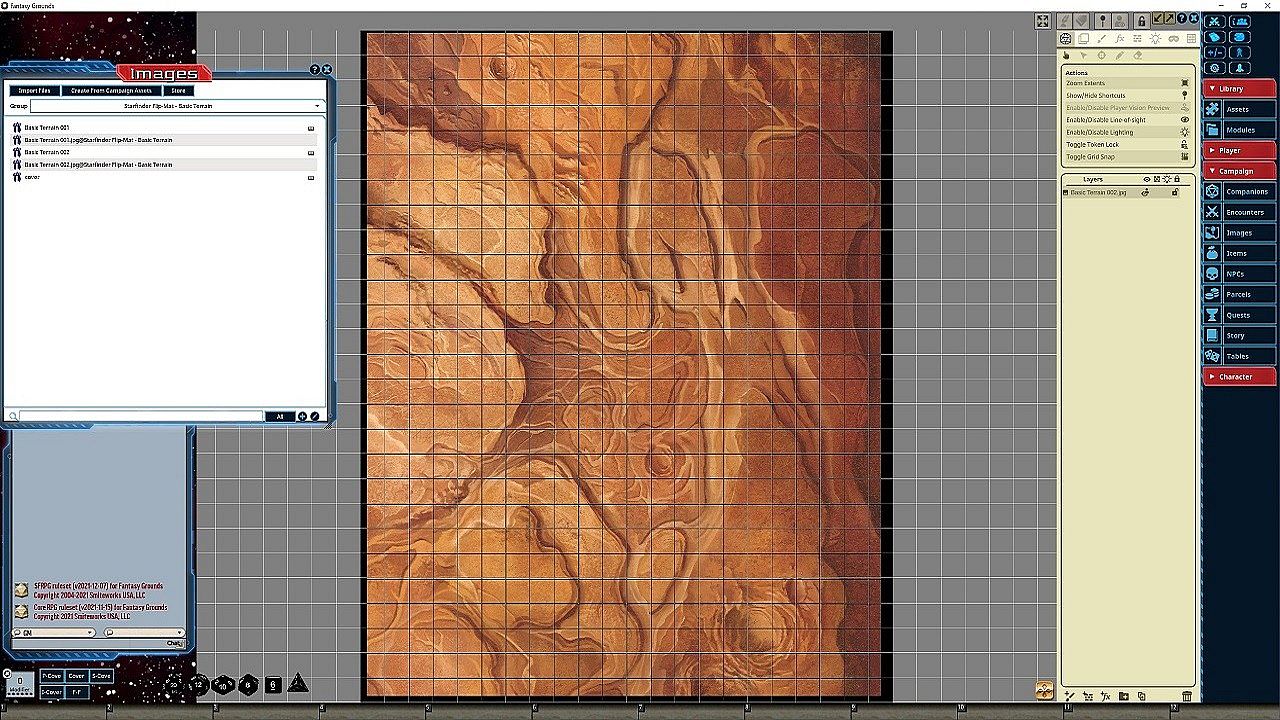The width and height of the screenshot is (1280, 720).
Task: Toggle visibility of Basic Terrain 002.jpg layer
Action: pos(1147,192)
